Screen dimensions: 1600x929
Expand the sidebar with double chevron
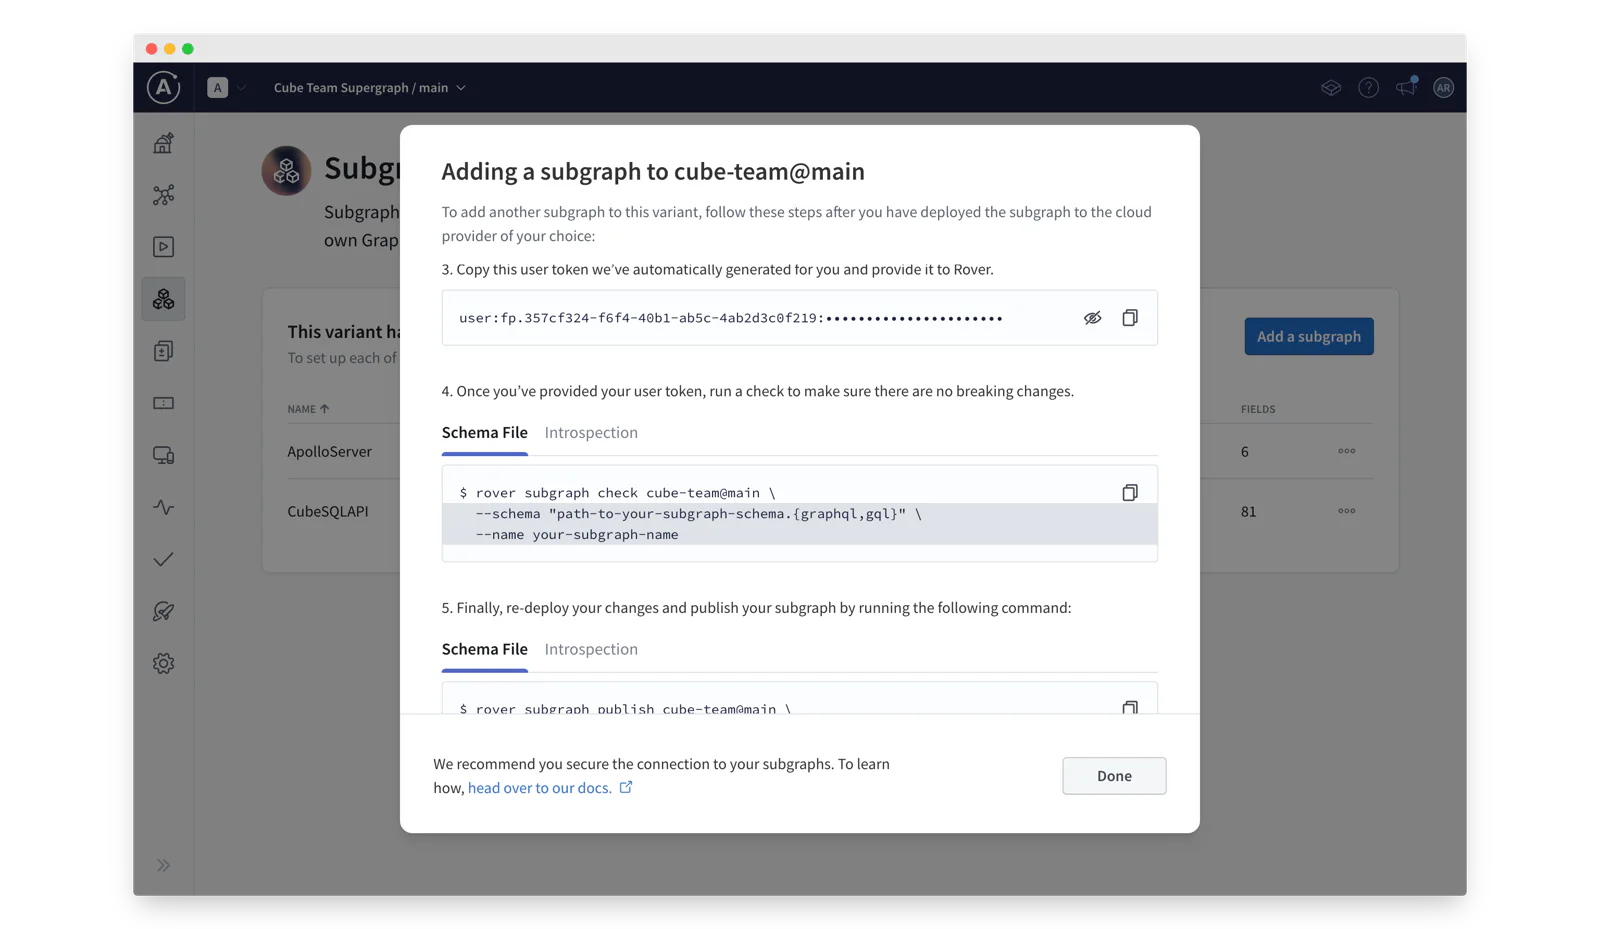(x=163, y=865)
